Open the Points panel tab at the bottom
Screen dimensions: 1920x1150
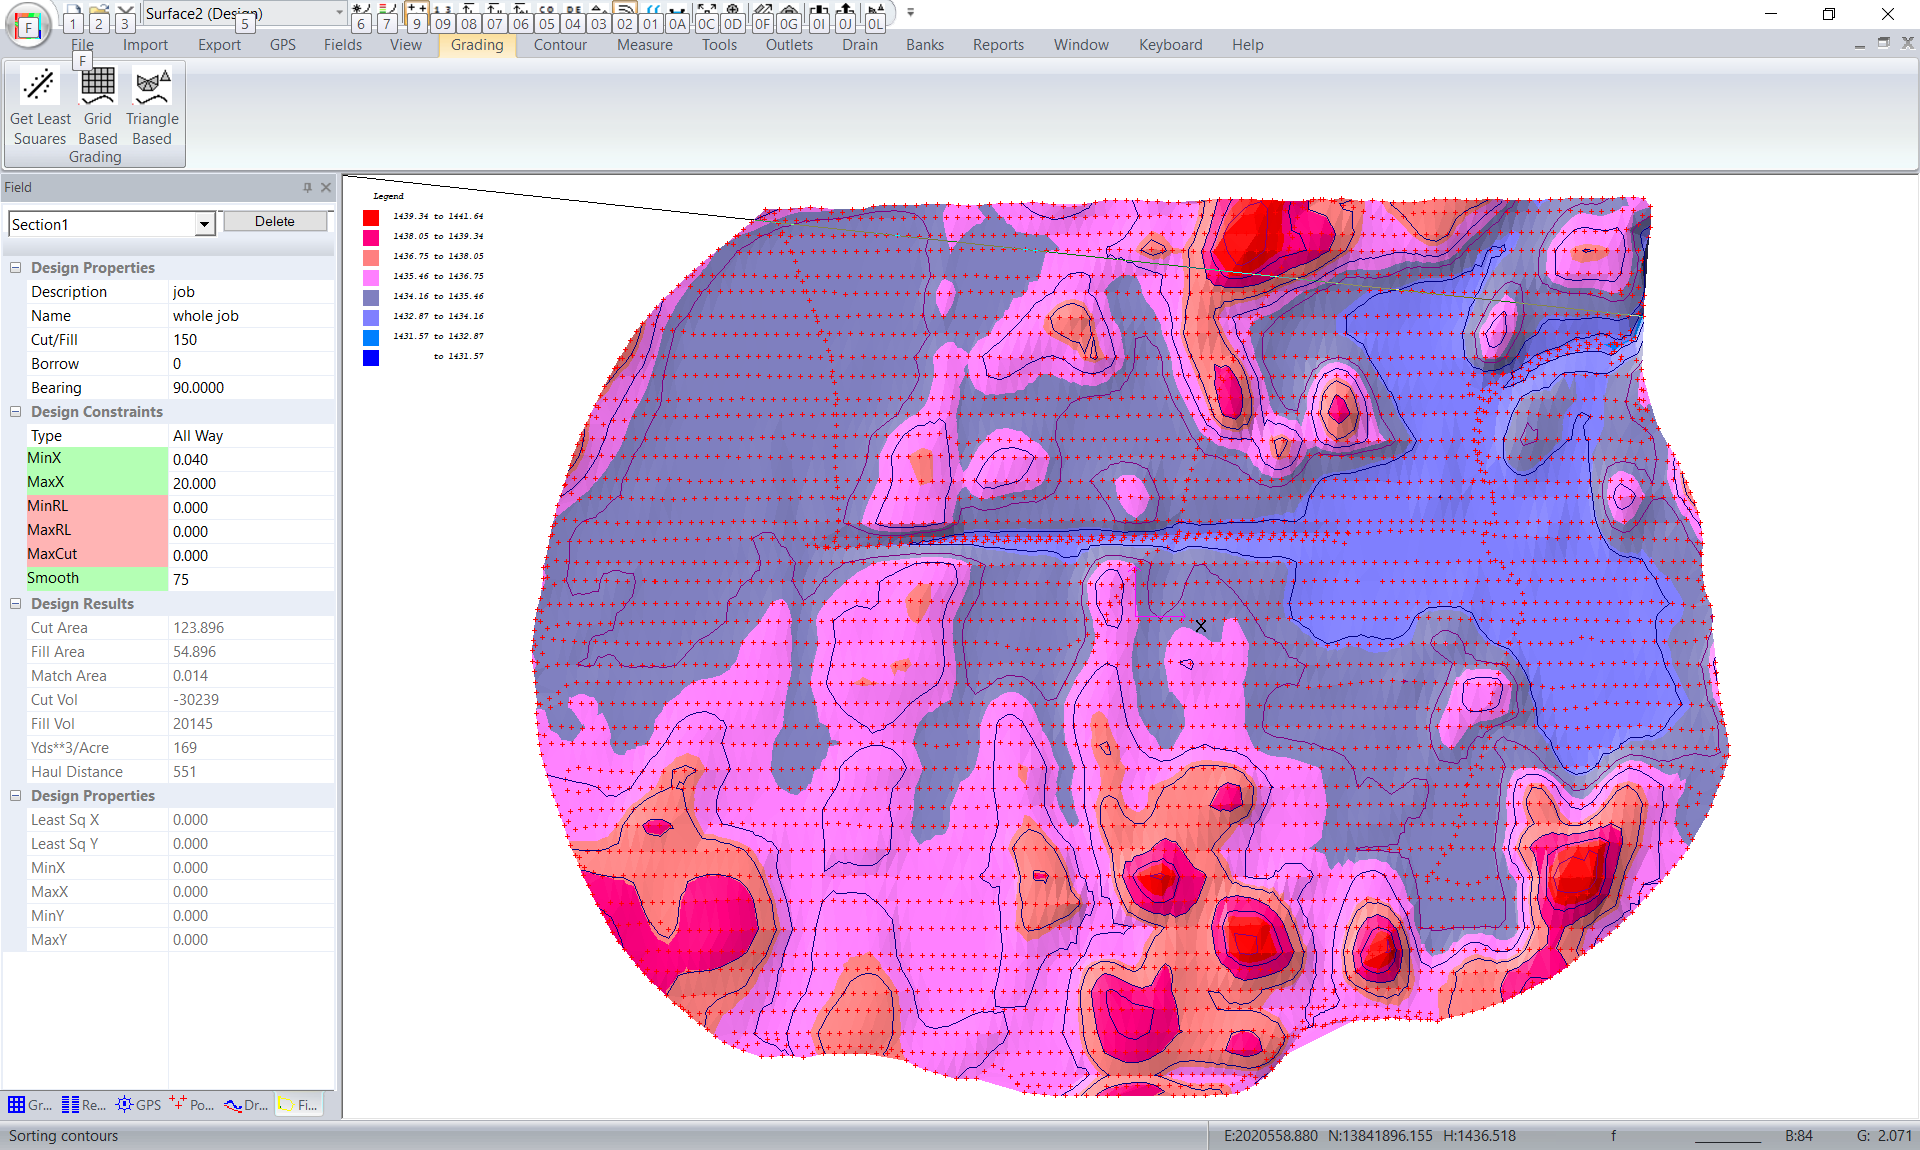point(192,1105)
